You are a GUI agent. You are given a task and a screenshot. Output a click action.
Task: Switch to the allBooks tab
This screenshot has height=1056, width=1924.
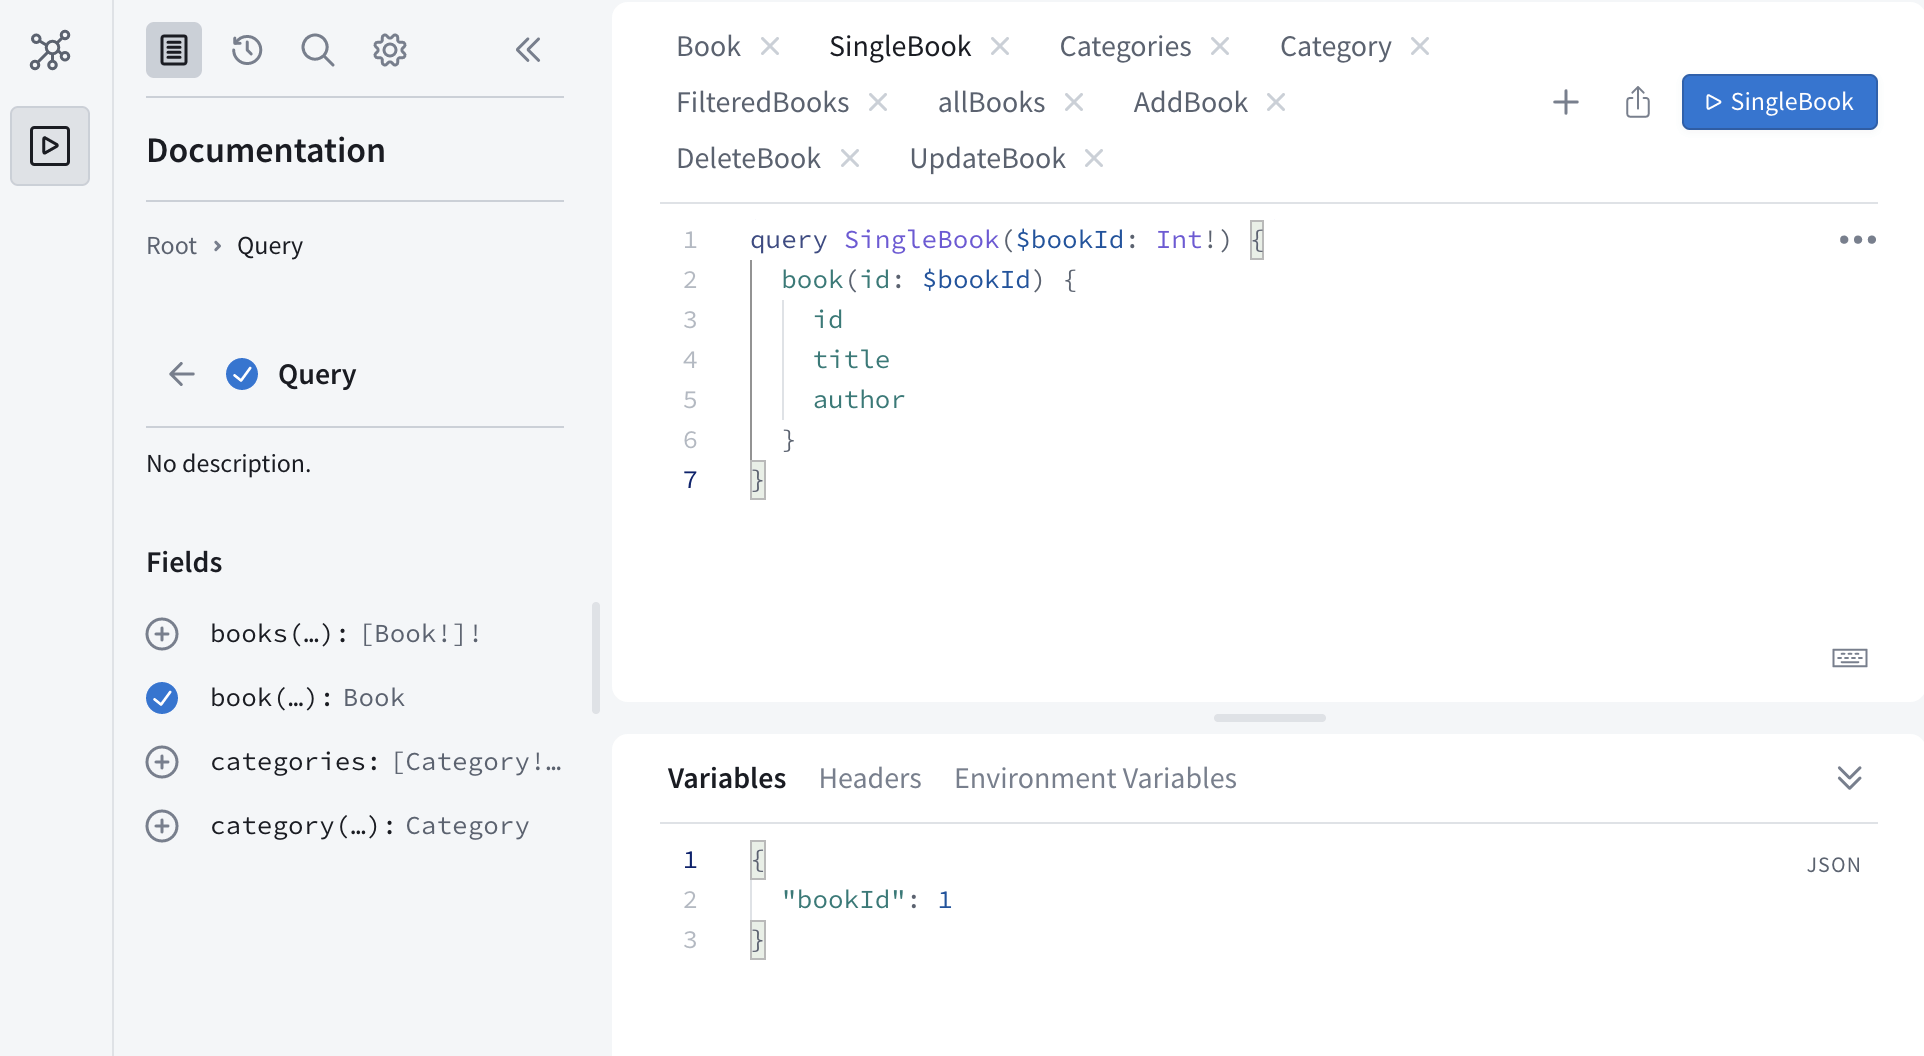pyautogui.click(x=991, y=102)
